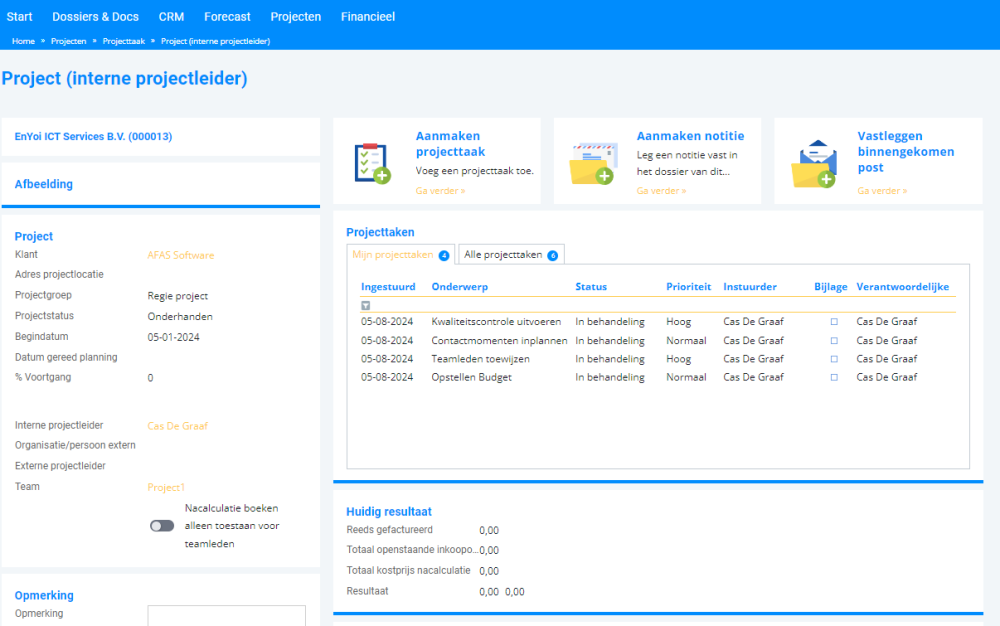
Task: Open the Start menu item
Action: point(19,17)
